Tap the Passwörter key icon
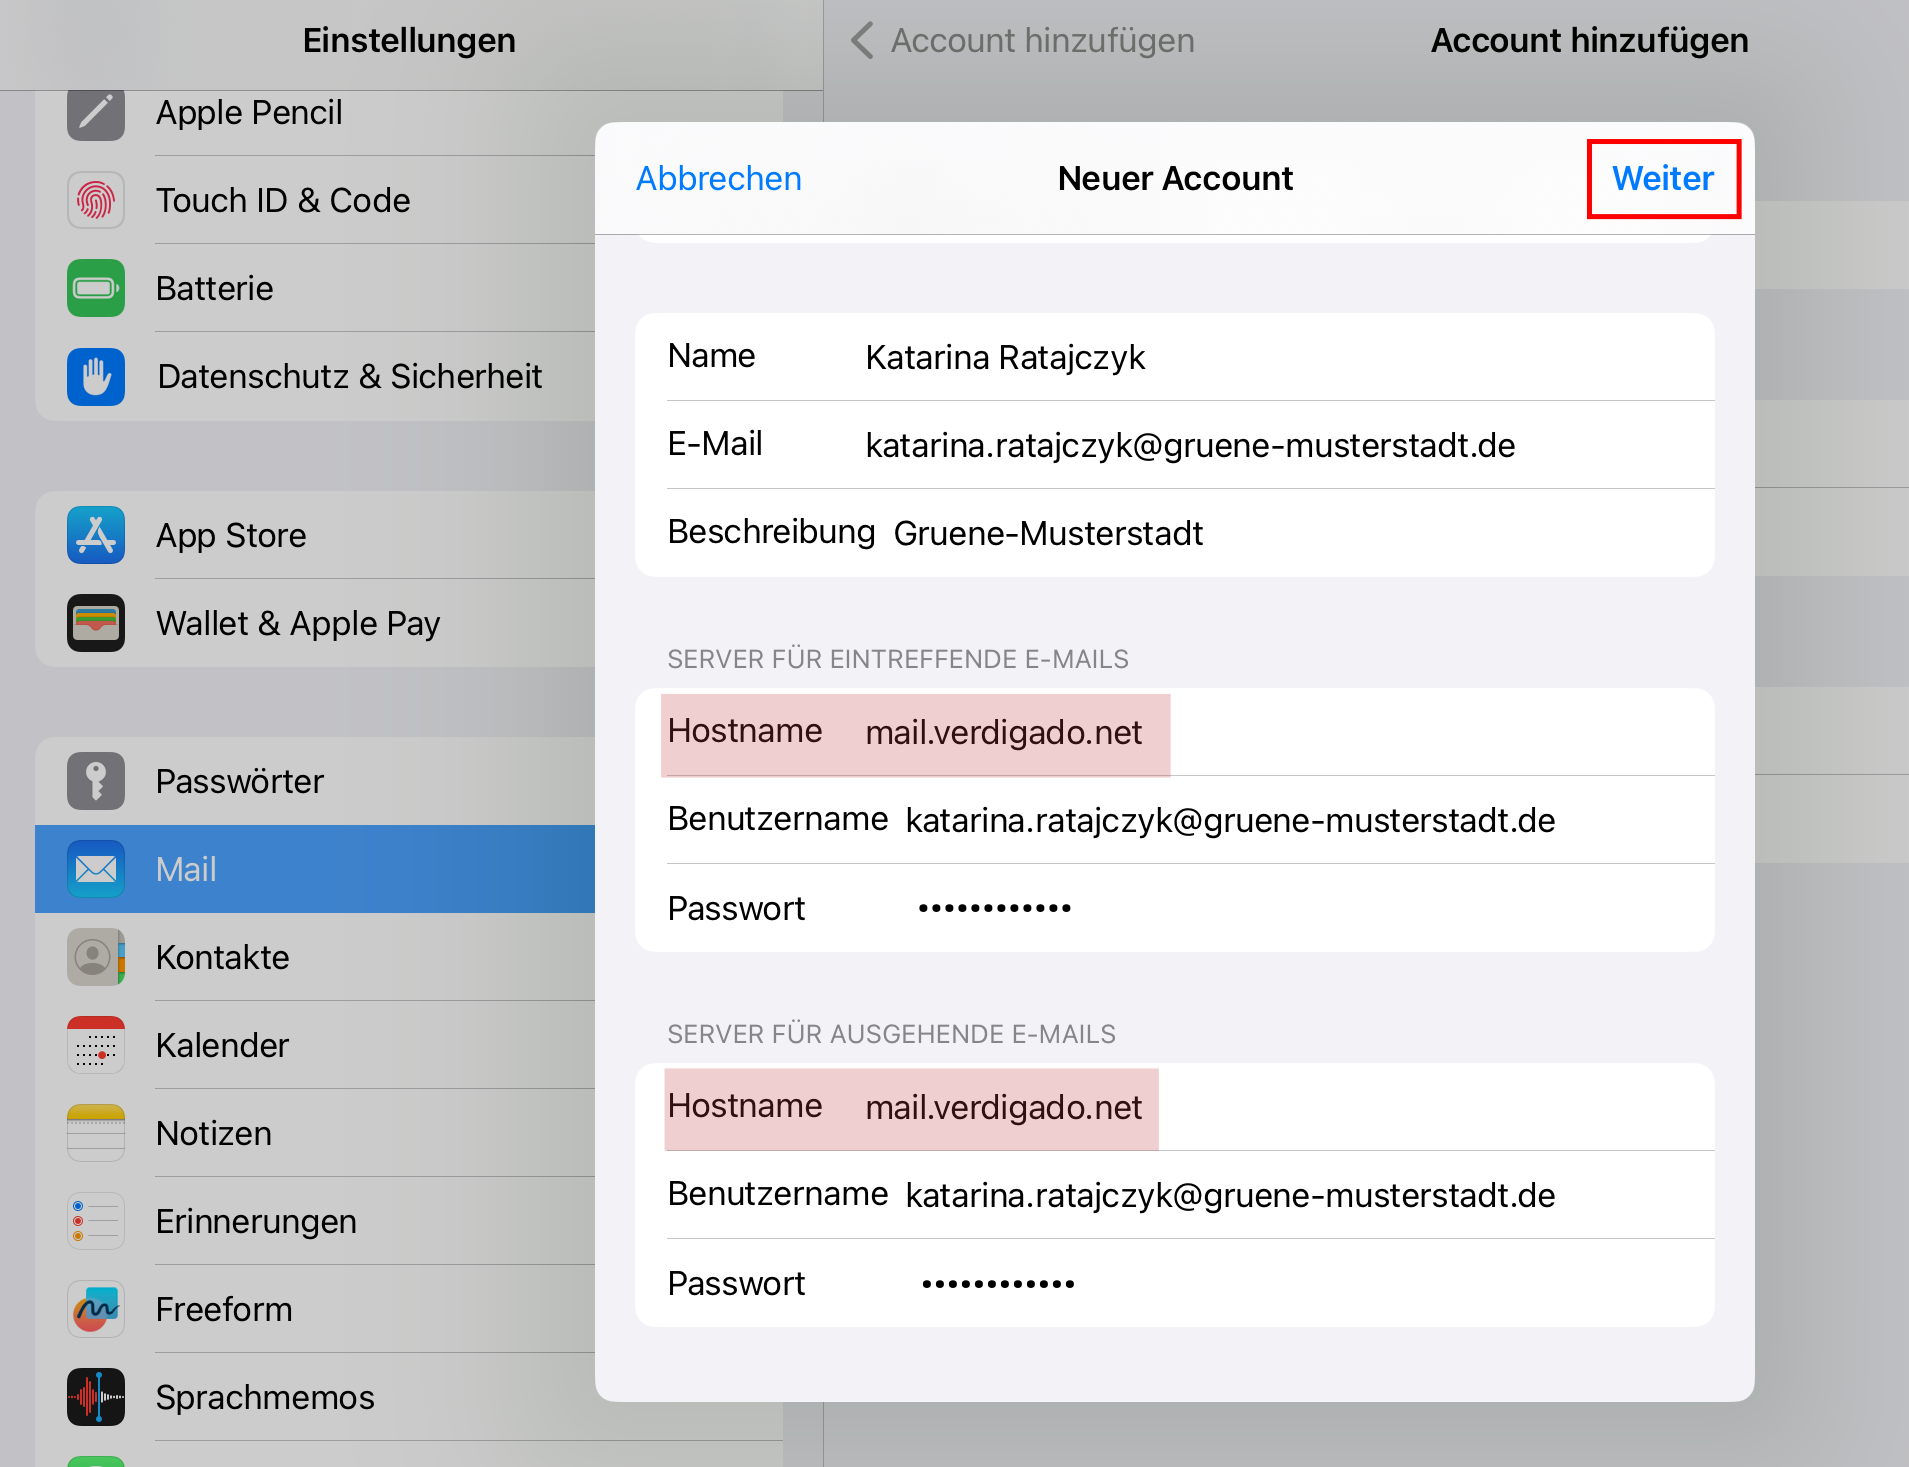The height and width of the screenshot is (1467, 1909). point(96,781)
